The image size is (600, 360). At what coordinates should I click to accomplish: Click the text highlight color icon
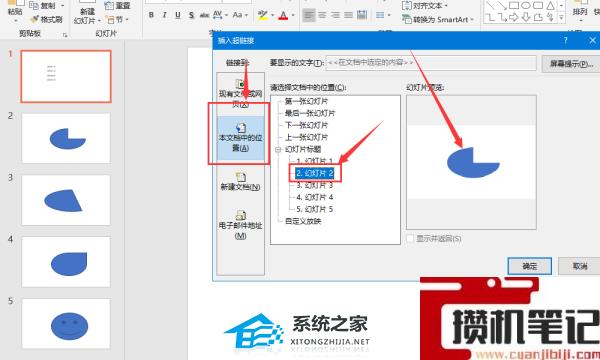(262, 15)
